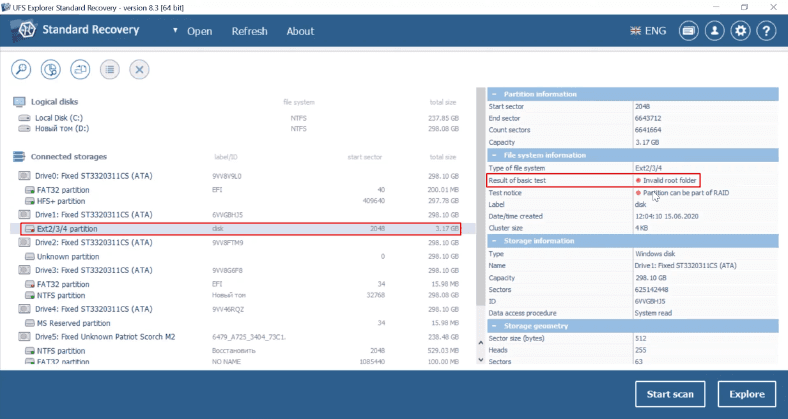Image resolution: width=788 pixels, height=419 pixels.
Task: Click the Logical disks section icon
Action: tap(19, 102)
